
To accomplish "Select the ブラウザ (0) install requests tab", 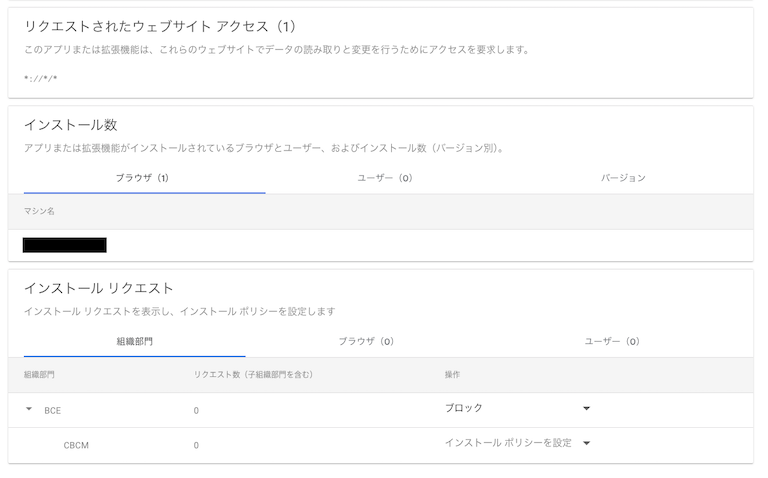I will click(x=365, y=341).
